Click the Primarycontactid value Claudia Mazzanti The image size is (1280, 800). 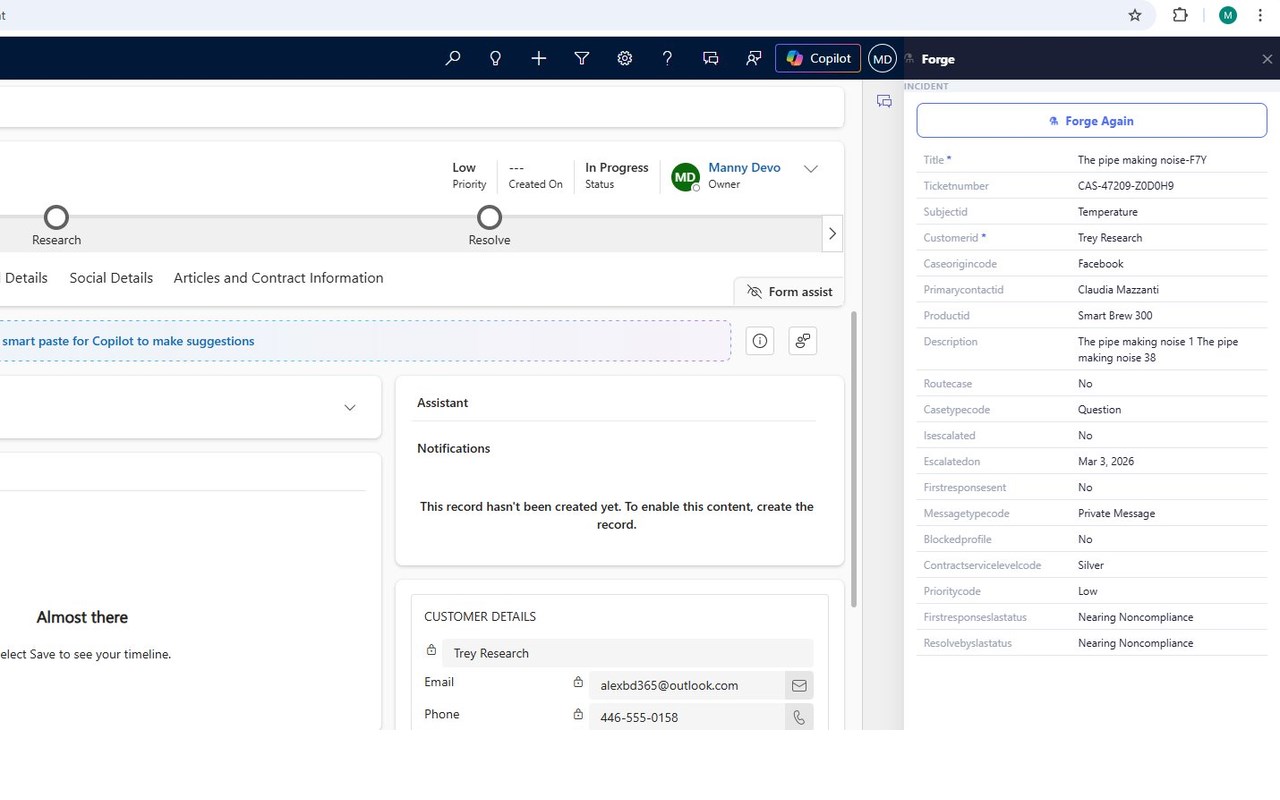click(x=1117, y=290)
